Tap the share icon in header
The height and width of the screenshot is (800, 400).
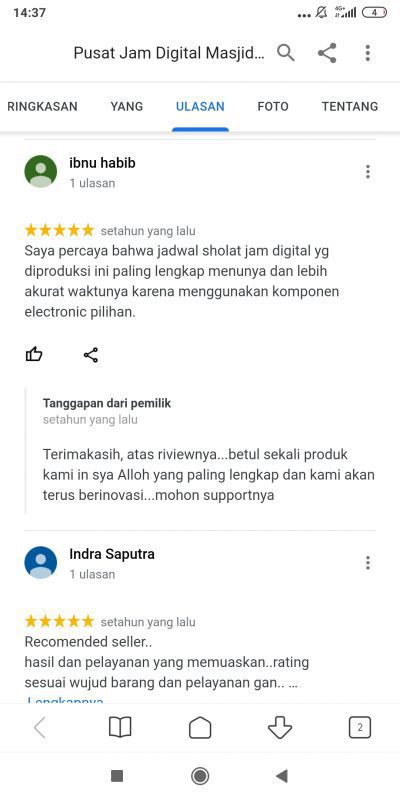(x=327, y=53)
